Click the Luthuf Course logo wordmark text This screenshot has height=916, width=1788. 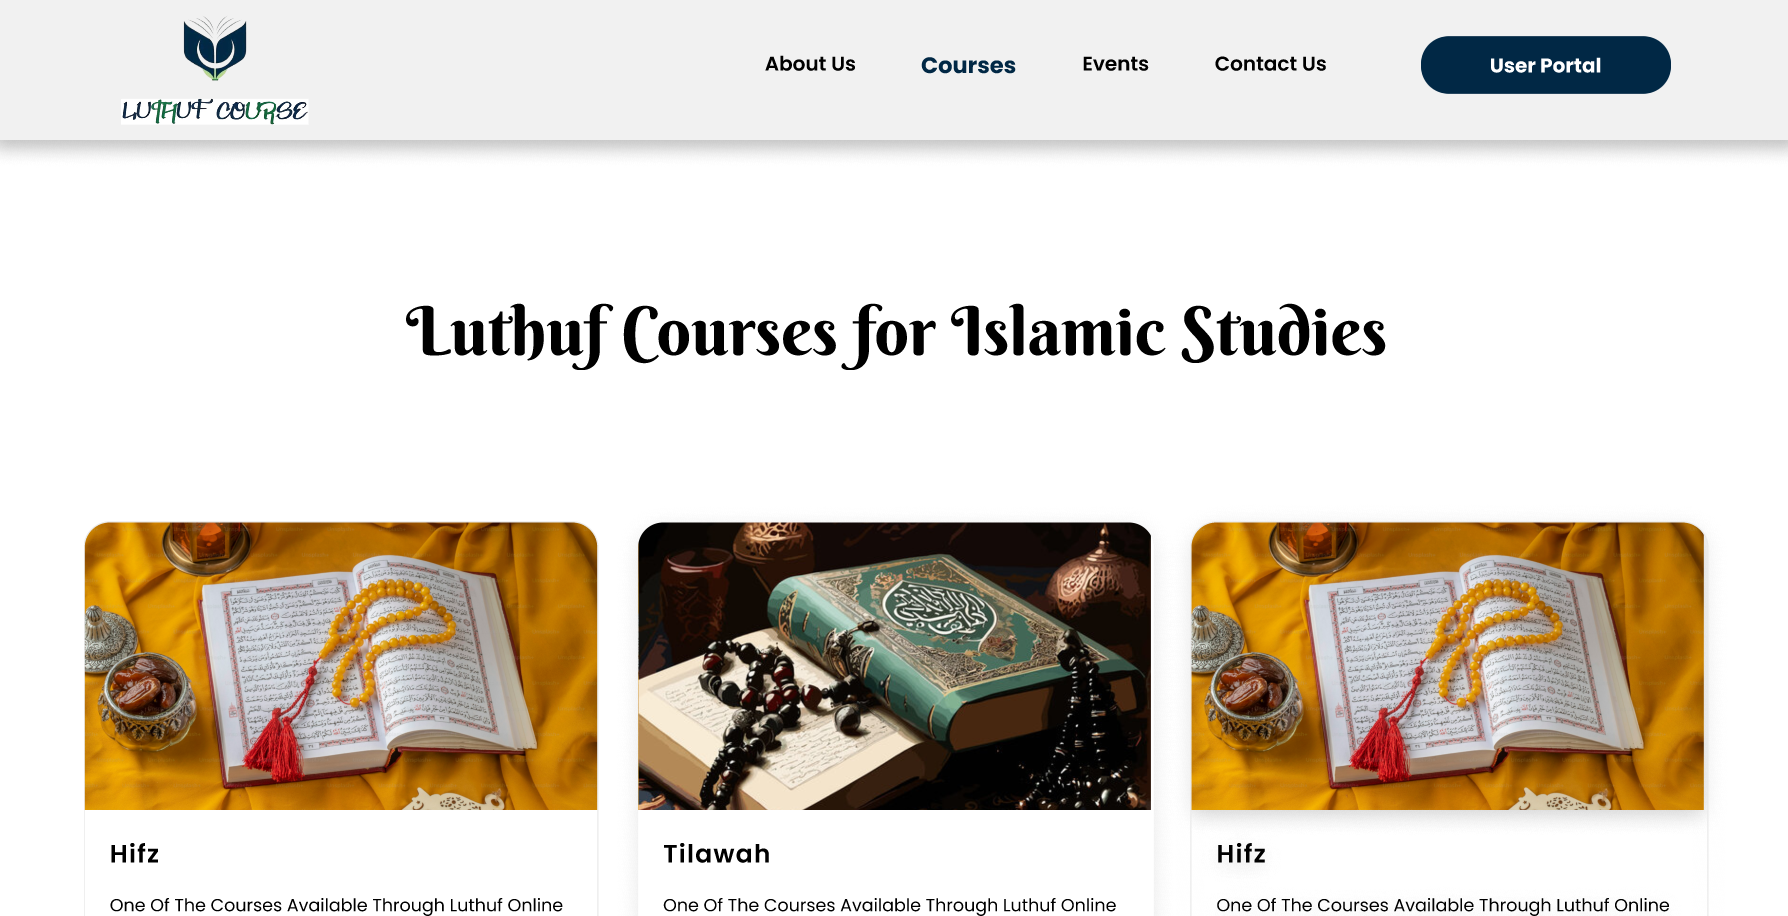pos(214,110)
